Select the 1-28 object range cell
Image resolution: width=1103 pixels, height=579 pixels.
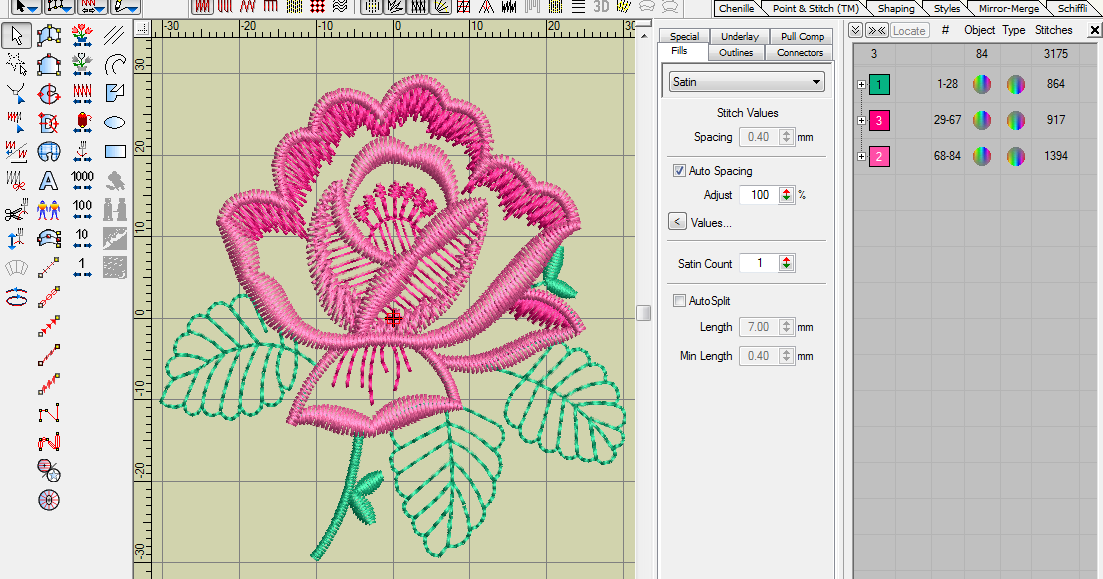(x=947, y=84)
